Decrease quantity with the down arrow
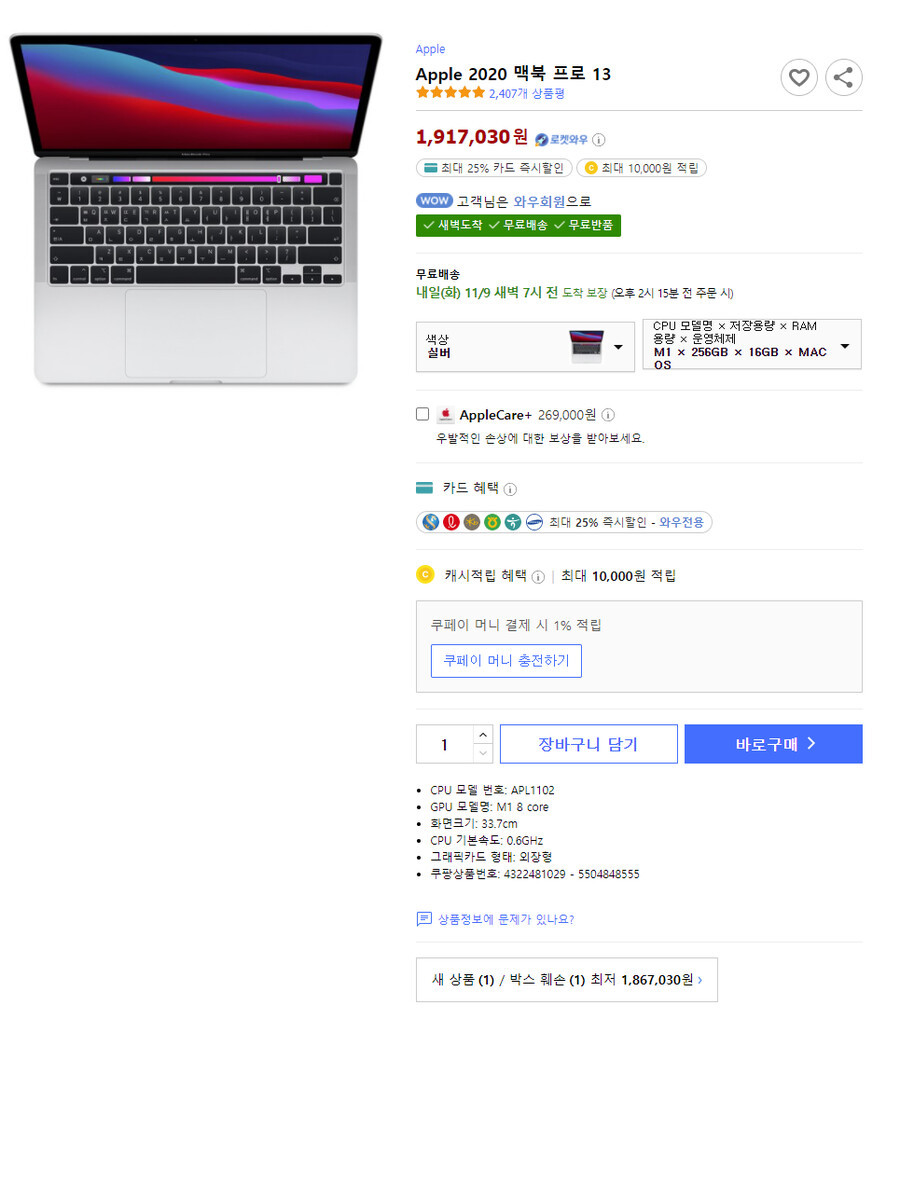This screenshot has height=1198, width=900. pos(483,753)
